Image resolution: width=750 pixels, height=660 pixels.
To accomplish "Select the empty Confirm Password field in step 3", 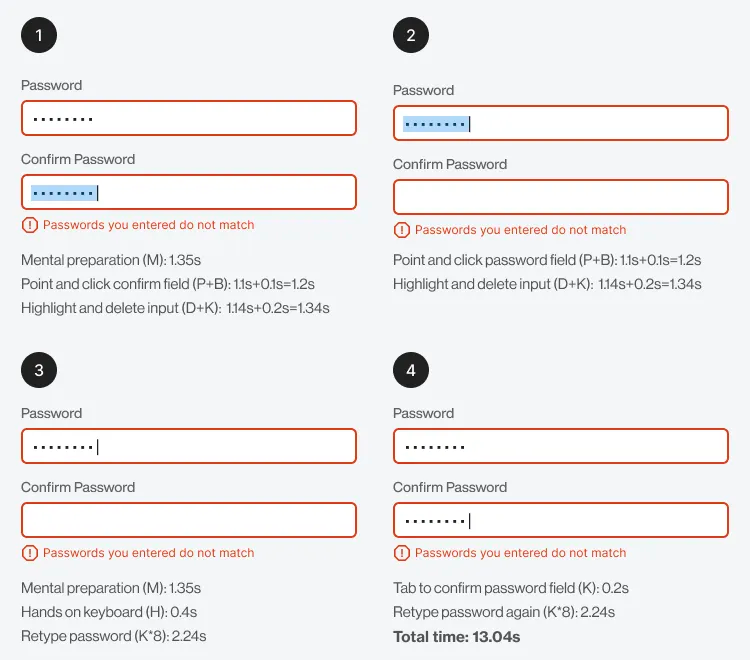I will tap(188, 520).
